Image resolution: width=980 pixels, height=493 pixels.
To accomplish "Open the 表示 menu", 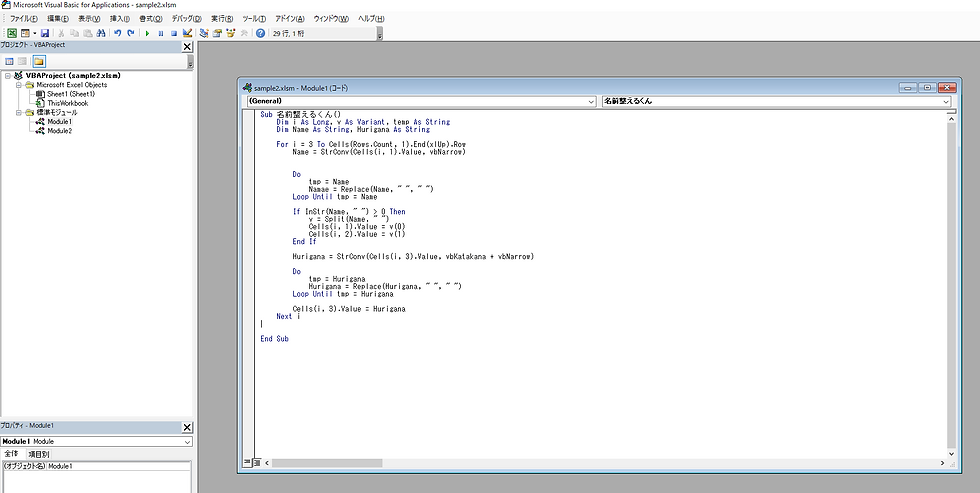I will click(x=89, y=19).
